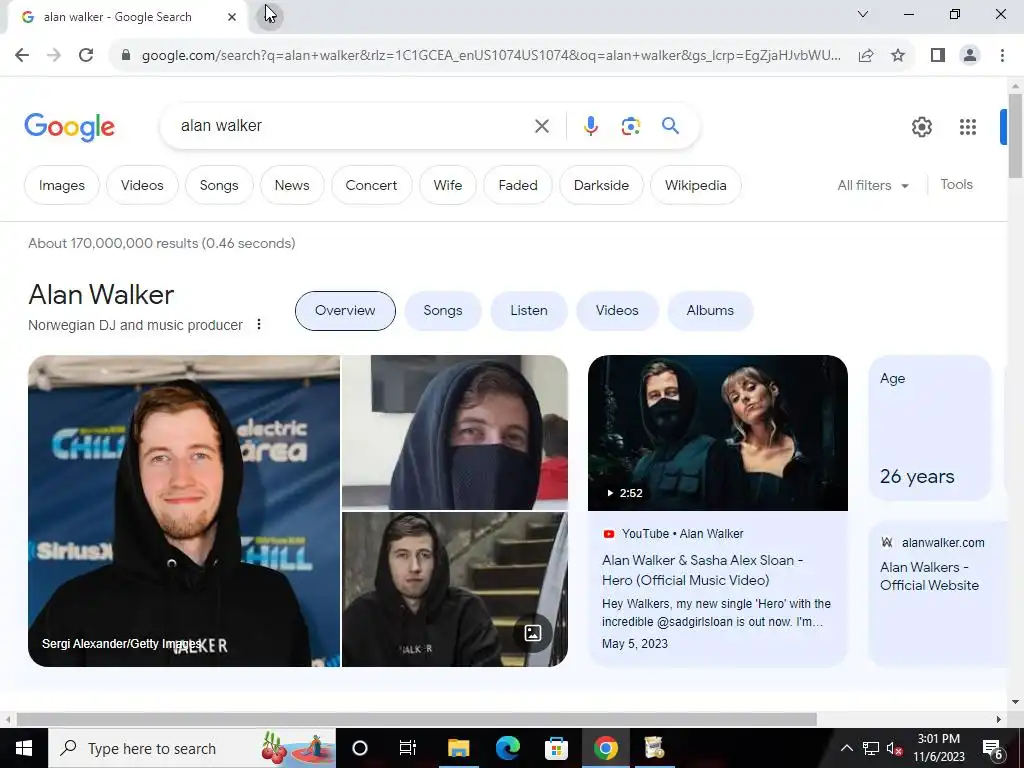Open the Age 26 years card

pyautogui.click(x=930, y=428)
